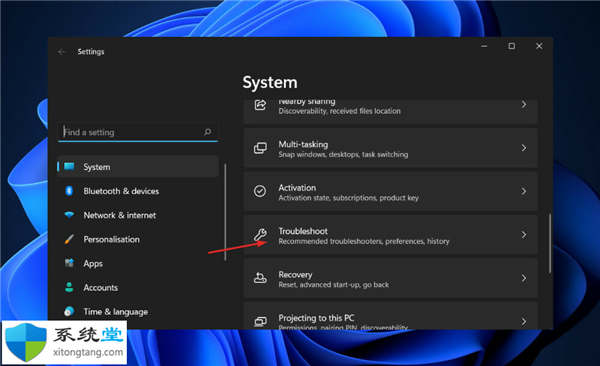Focus the Find a setting search box
This screenshot has width=600, height=366.
point(138,132)
